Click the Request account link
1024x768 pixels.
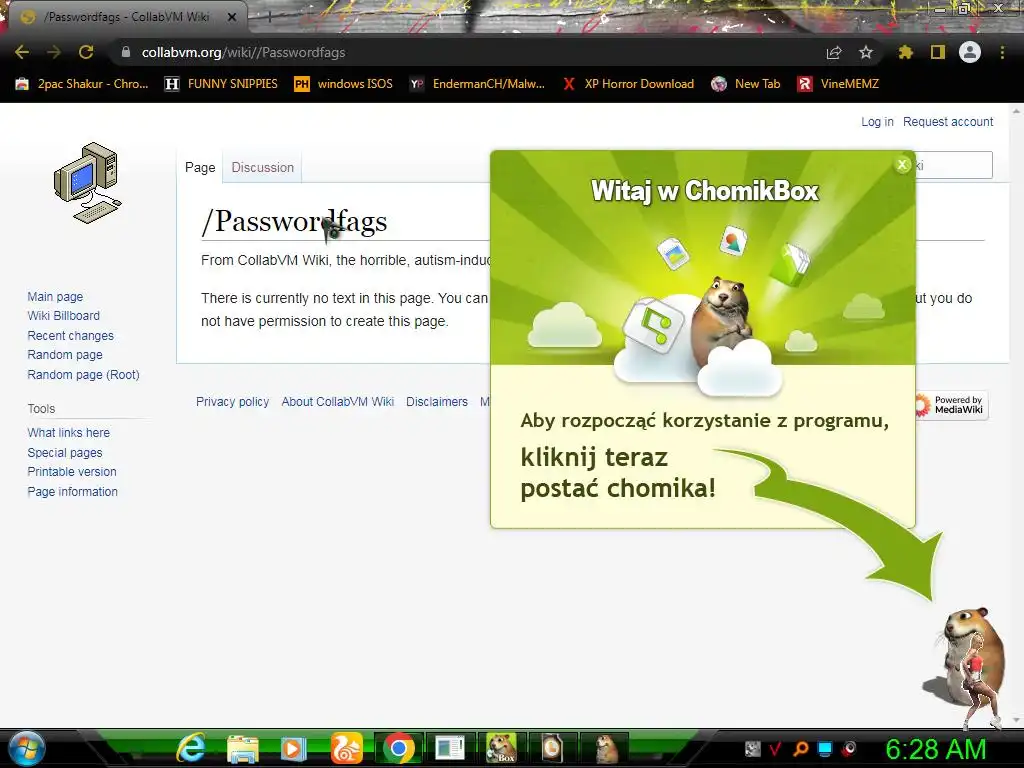pos(948,121)
